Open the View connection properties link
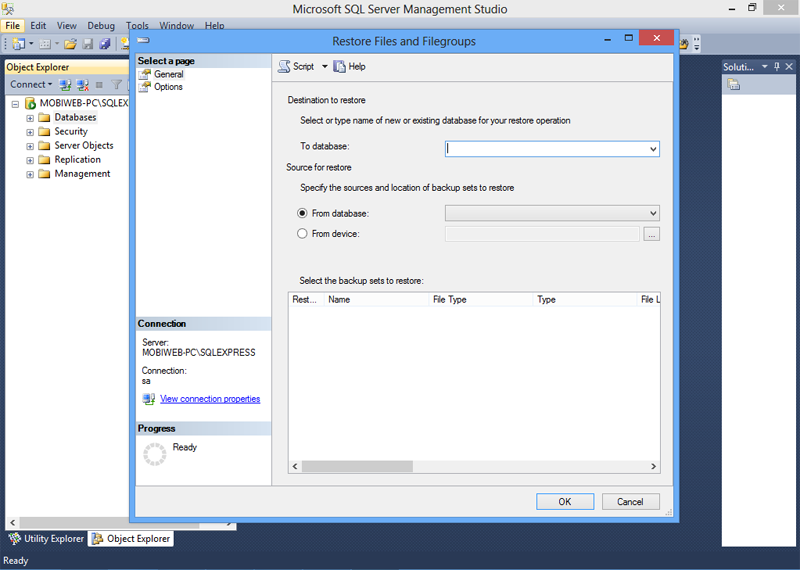This screenshot has height=570, width=800. (x=210, y=399)
